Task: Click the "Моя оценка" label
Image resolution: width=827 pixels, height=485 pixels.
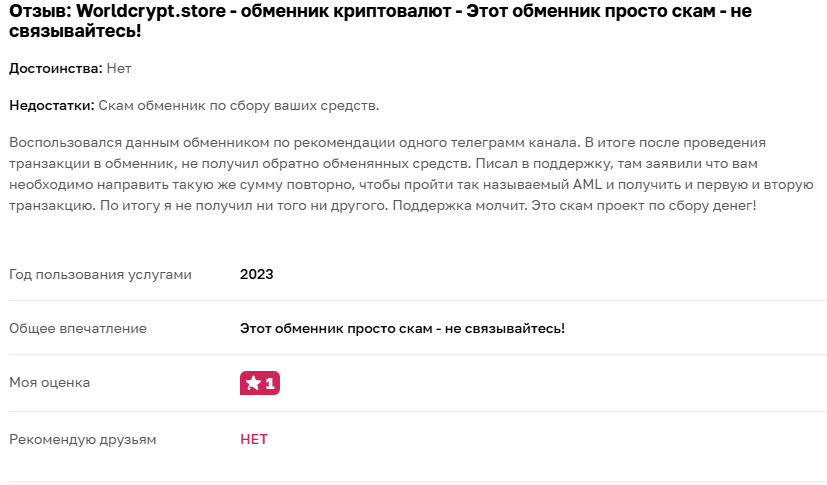Action: pos(49,382)
